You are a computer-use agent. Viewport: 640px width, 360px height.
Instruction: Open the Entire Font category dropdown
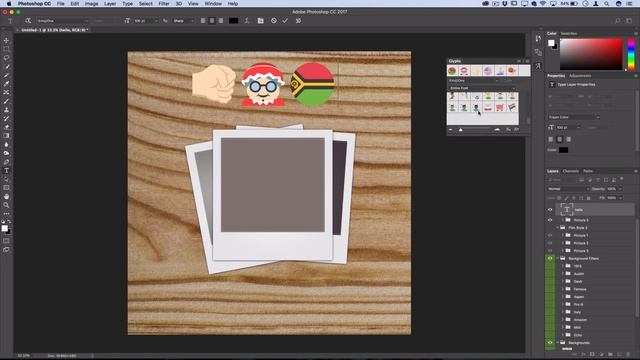pos(482,88)
